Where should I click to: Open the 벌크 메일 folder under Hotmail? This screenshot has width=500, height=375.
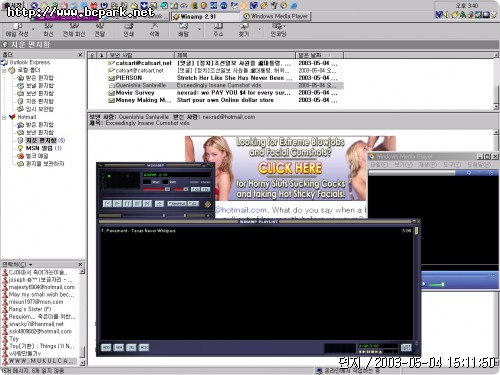coord(33,156)
